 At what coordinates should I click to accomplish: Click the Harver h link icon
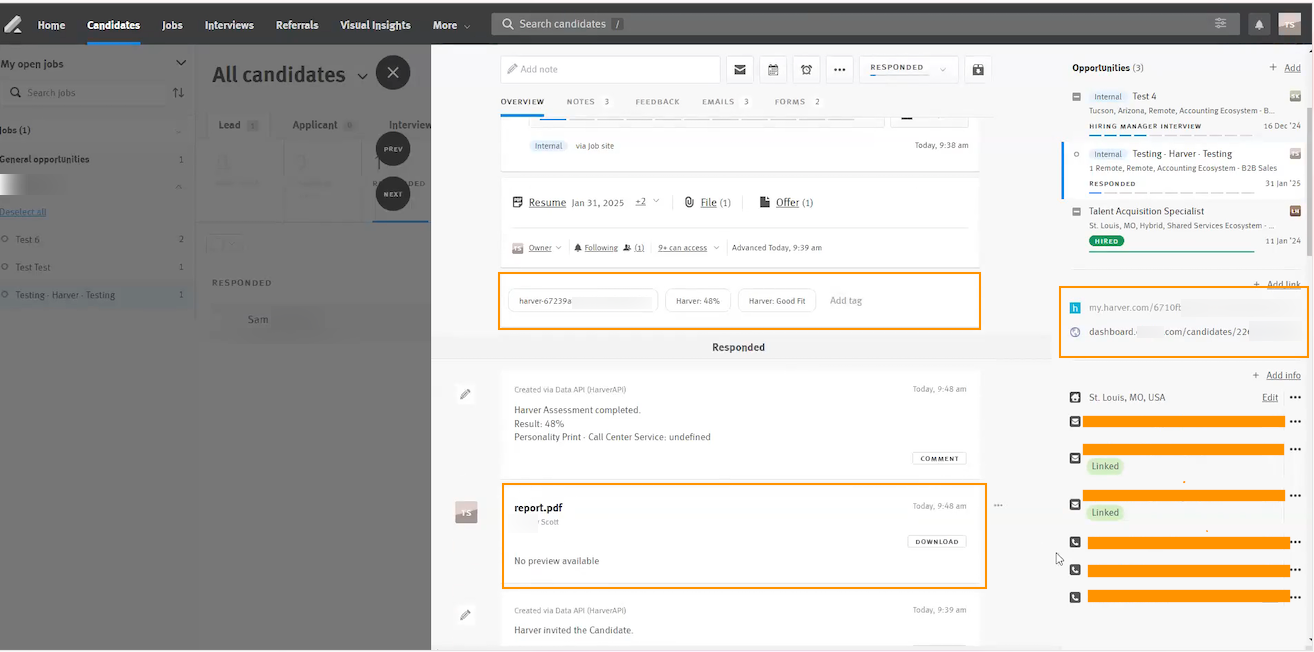coord(1075,309)
